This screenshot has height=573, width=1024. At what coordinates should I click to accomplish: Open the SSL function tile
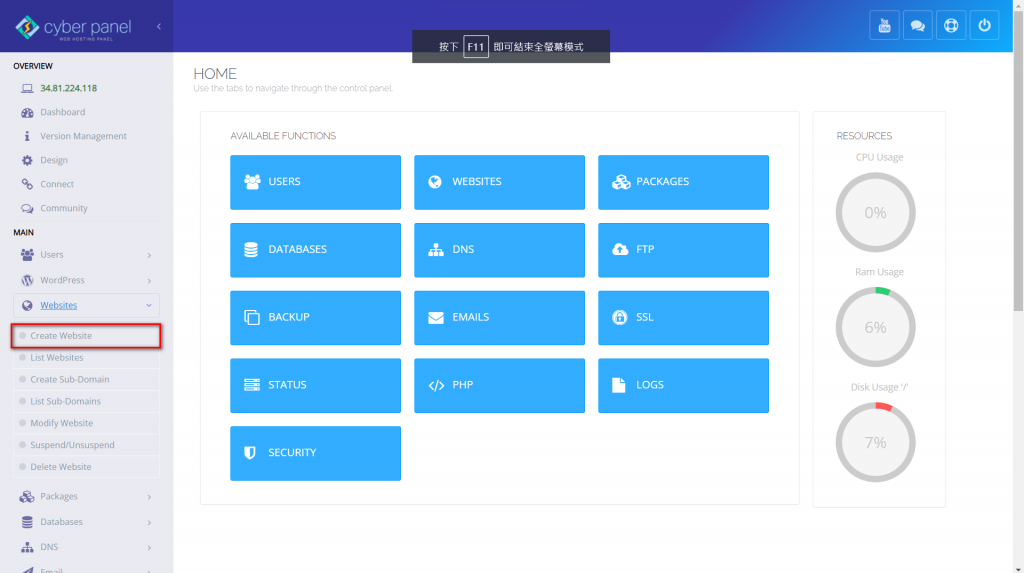[683, 318]
